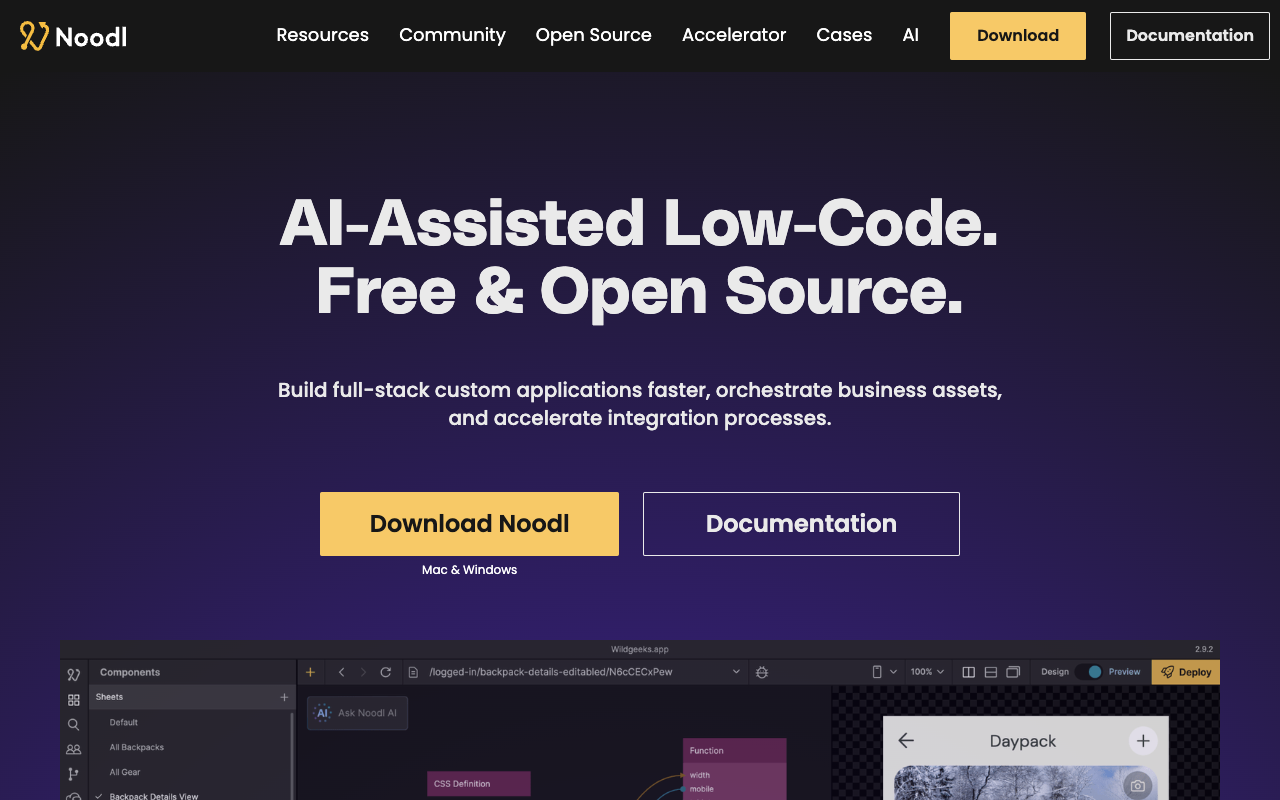Click the header Documentation button
This screenshot has width=1280, height=800.
[1189, 36]
